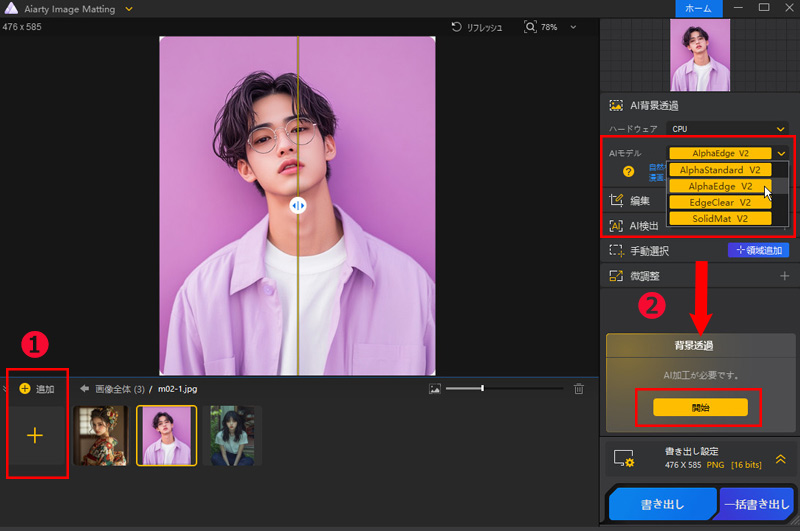This screenshot has height=531, width=800.
Task: Select the kimono woman thumbnail
Action: click(101, 435)
